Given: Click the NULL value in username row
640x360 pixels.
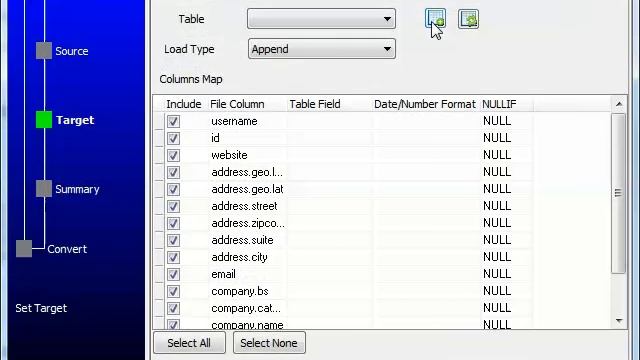Looking at the screenshot, I should 497,121.
